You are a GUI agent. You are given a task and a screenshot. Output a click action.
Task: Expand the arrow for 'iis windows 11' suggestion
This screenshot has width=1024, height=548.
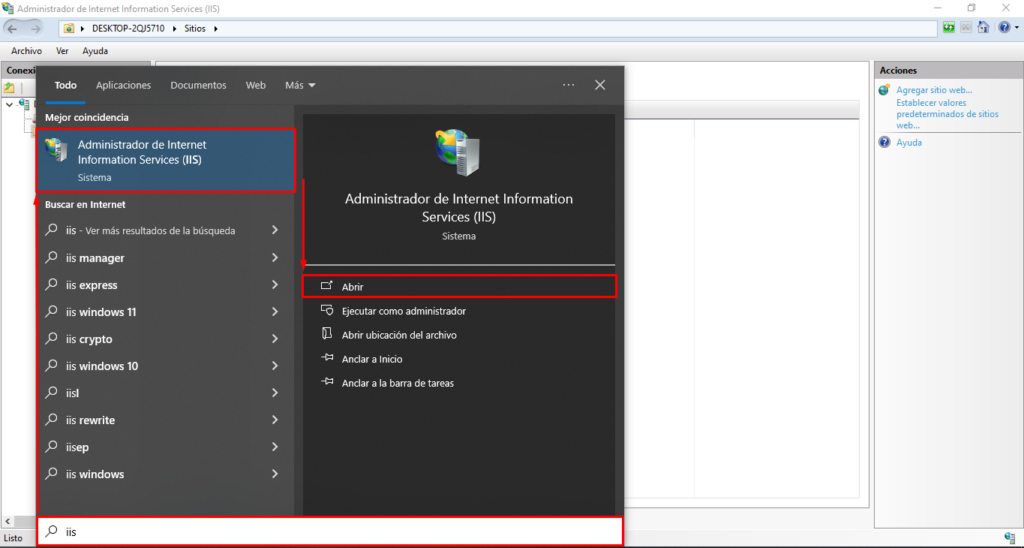tap(275, 312)
